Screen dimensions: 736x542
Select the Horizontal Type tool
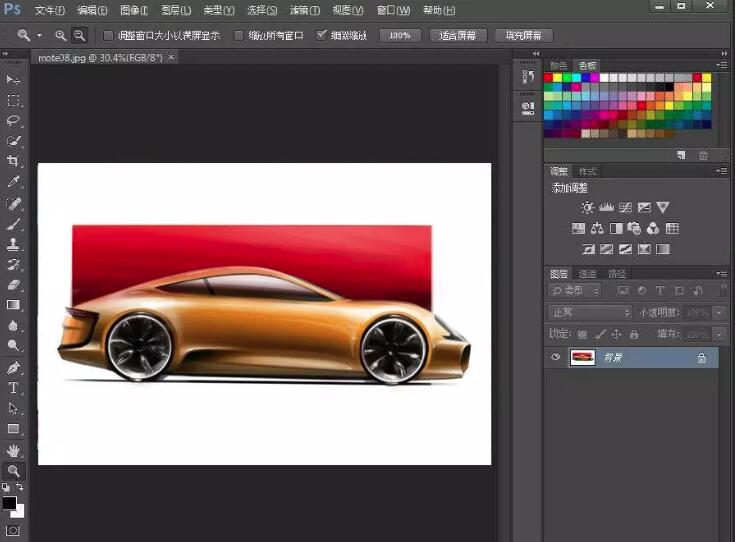[x=14, y=387]
